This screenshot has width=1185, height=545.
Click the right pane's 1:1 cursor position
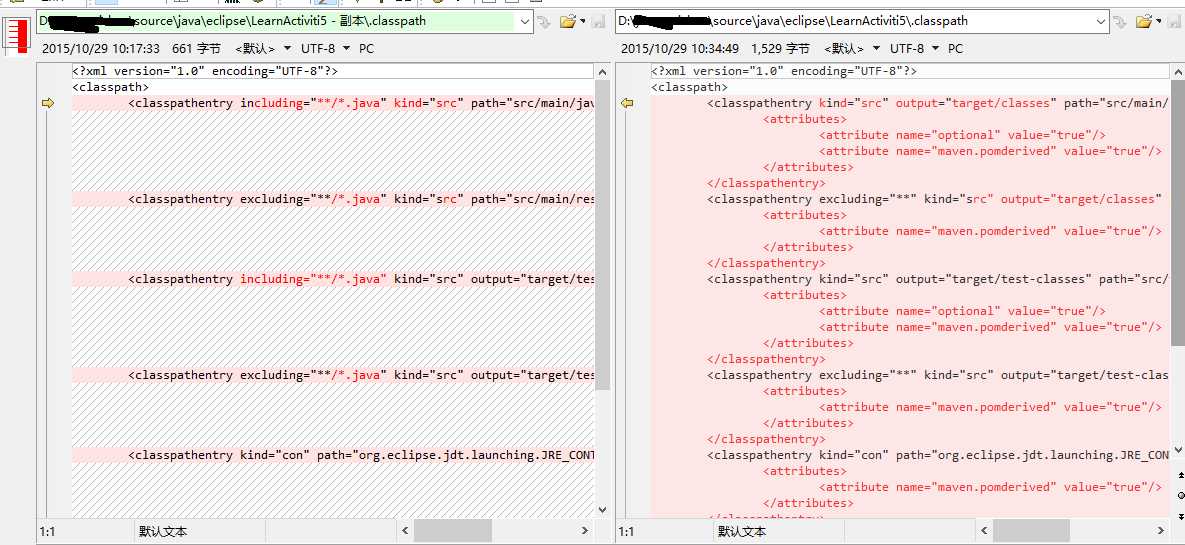coord(626,532)
